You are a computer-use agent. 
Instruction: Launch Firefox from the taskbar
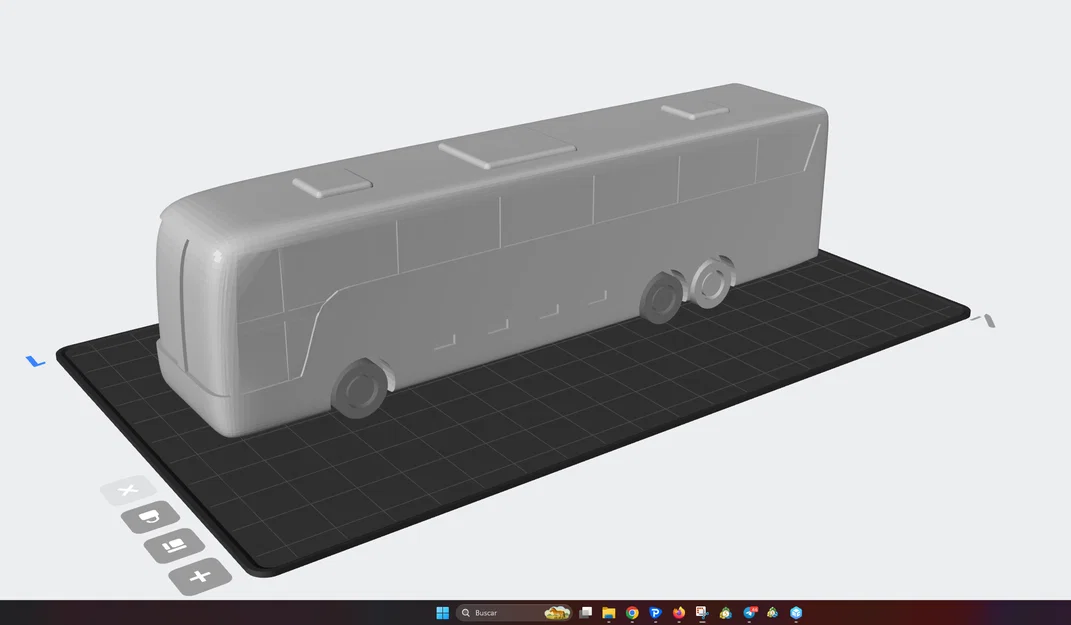pos(677,612)
